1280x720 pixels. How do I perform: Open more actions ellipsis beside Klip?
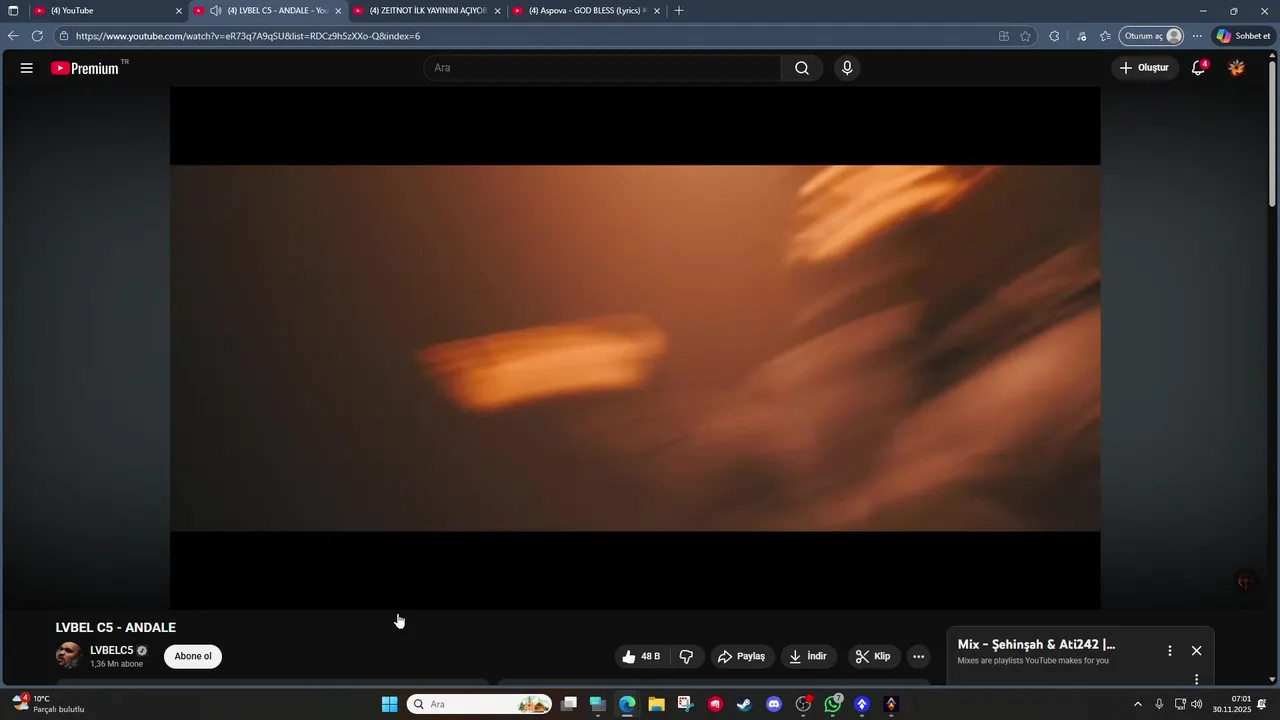coord(919,657)
